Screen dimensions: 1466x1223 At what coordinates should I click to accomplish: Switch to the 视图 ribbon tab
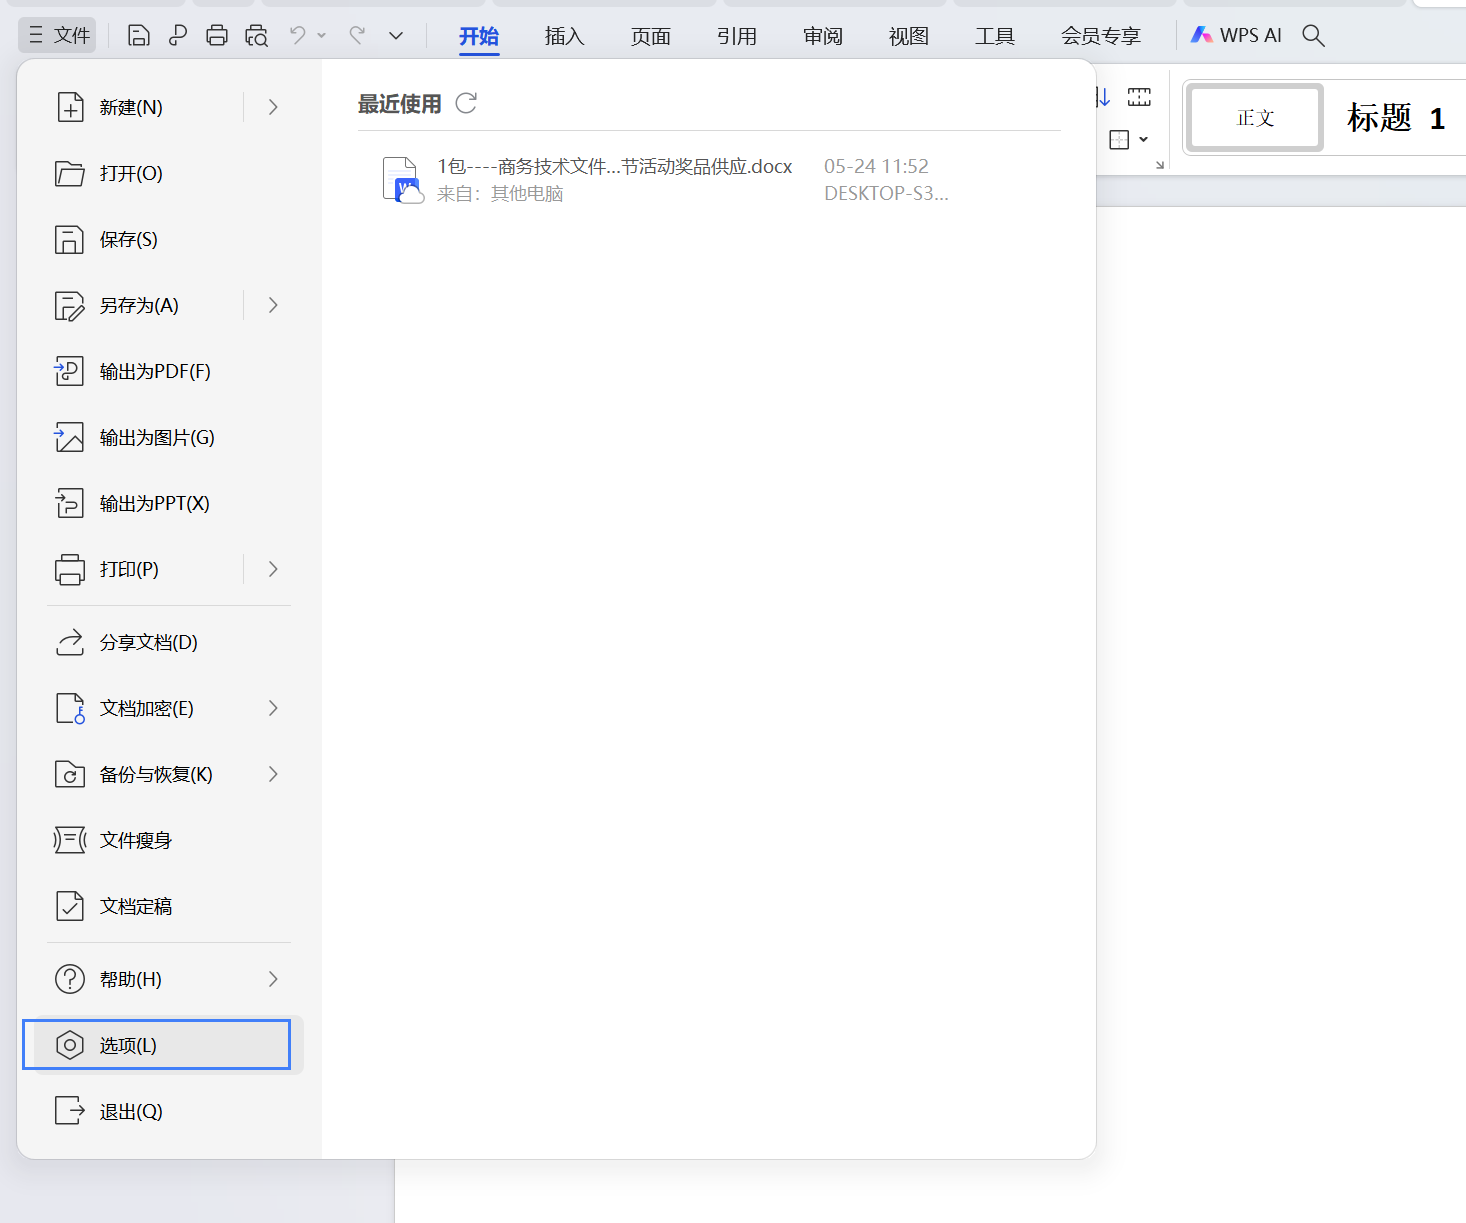[x=909, y=36]
